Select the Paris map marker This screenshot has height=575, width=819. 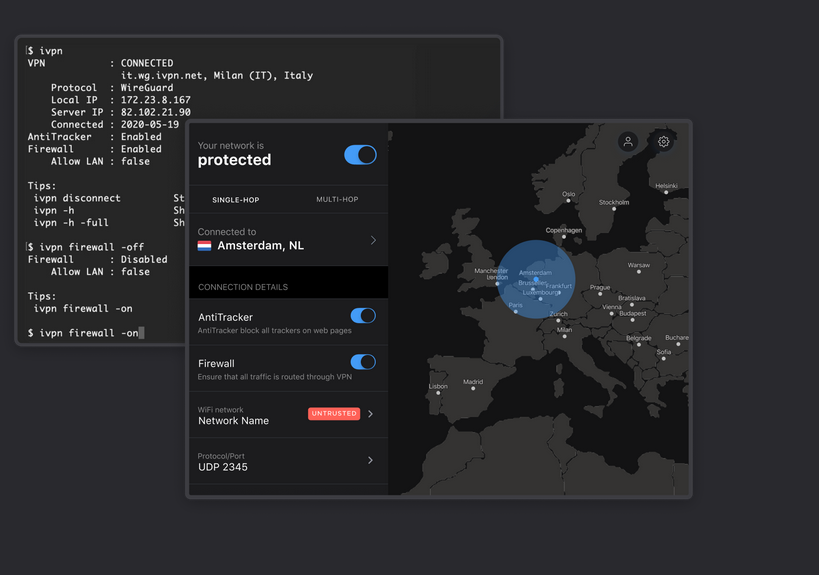[x=516, y=311]
